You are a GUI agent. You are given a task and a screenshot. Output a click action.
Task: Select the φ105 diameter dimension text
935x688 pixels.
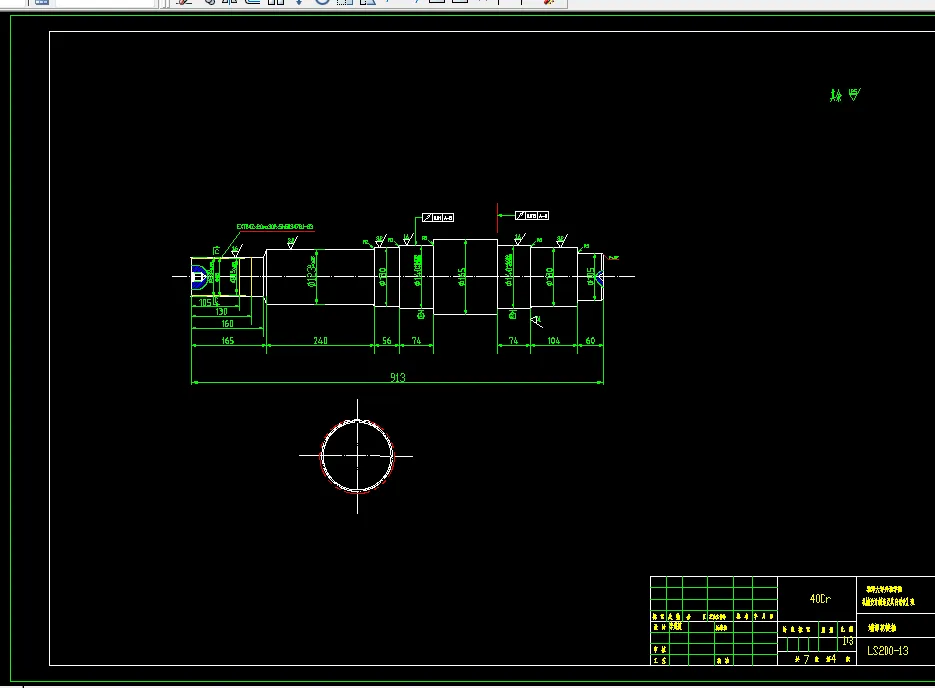click(x=590, y=276)
